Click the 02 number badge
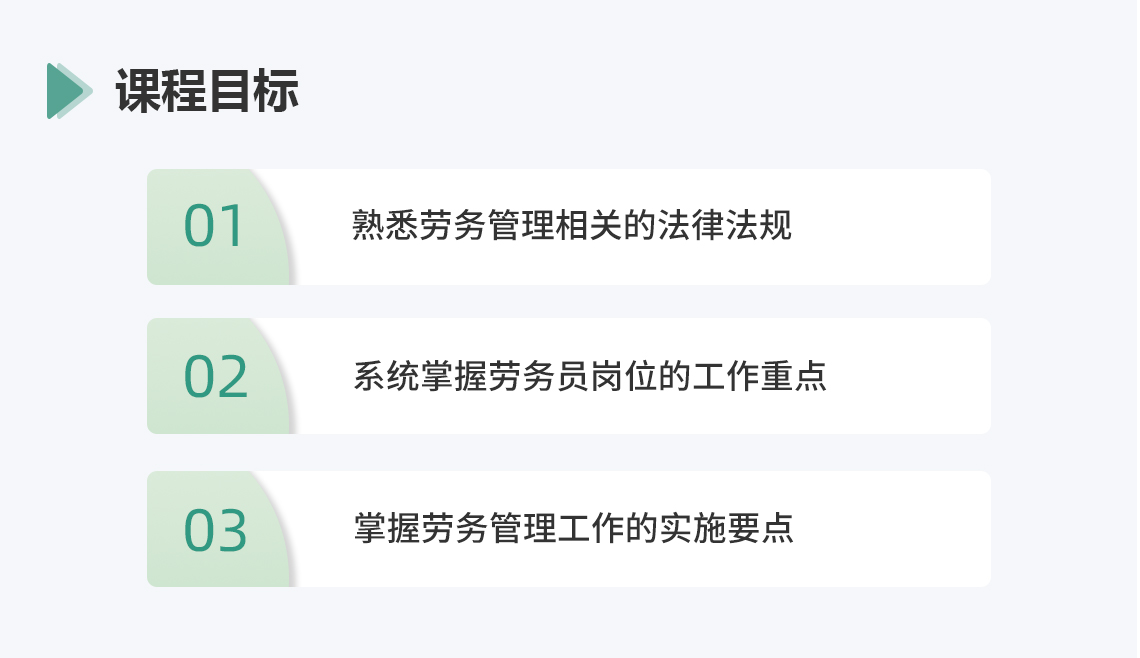This screenshot has height=658, width=1140. click(216, 377)
